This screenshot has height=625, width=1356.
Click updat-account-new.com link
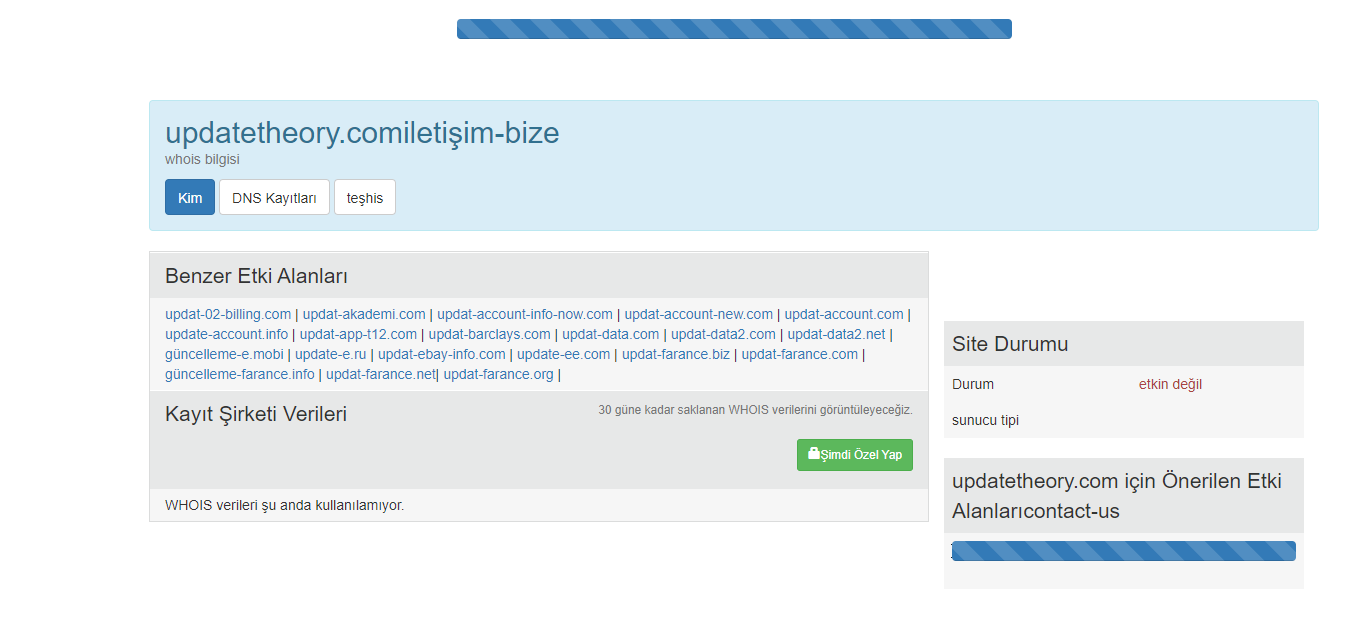(x=698, y=314)
